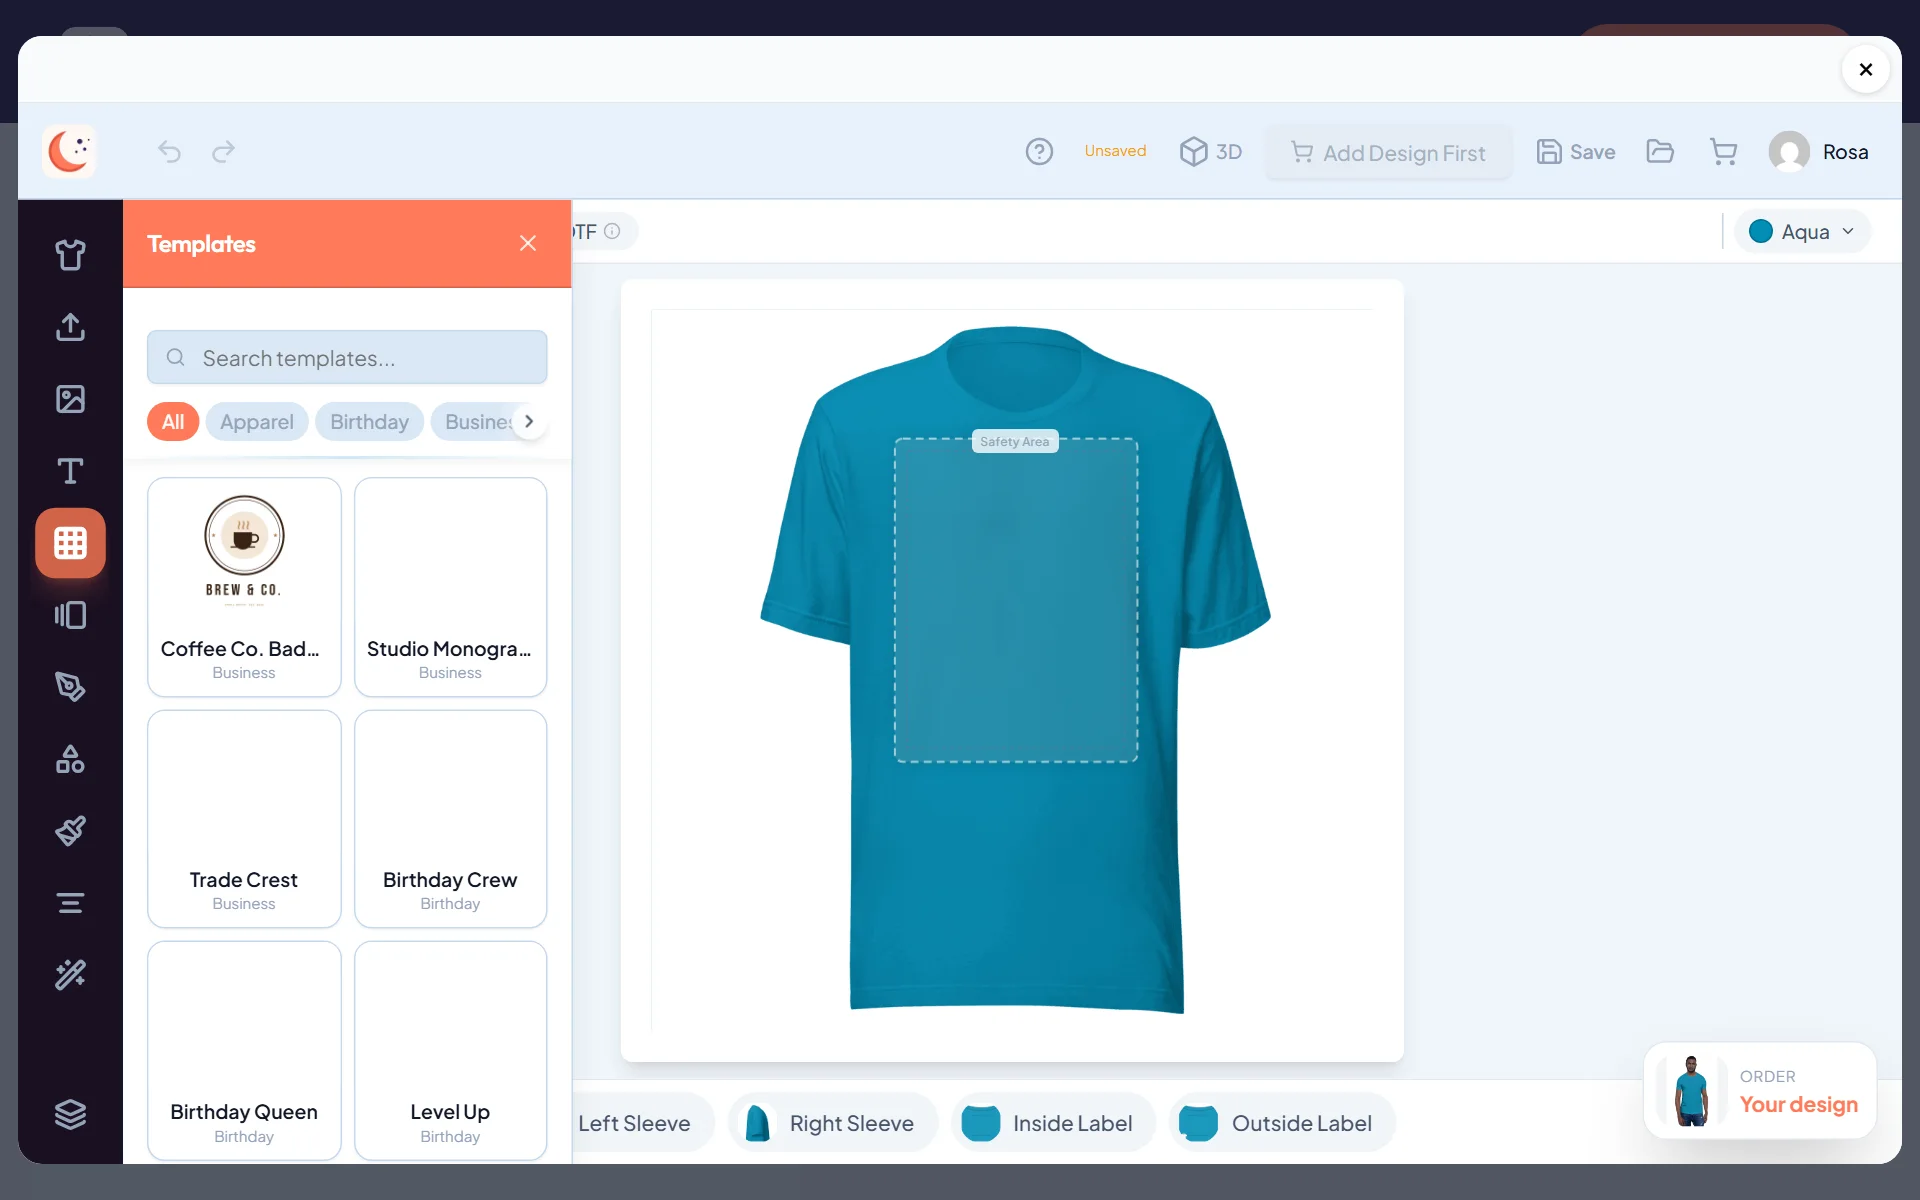Select the active Templates grid icon

tap(70, 543)
